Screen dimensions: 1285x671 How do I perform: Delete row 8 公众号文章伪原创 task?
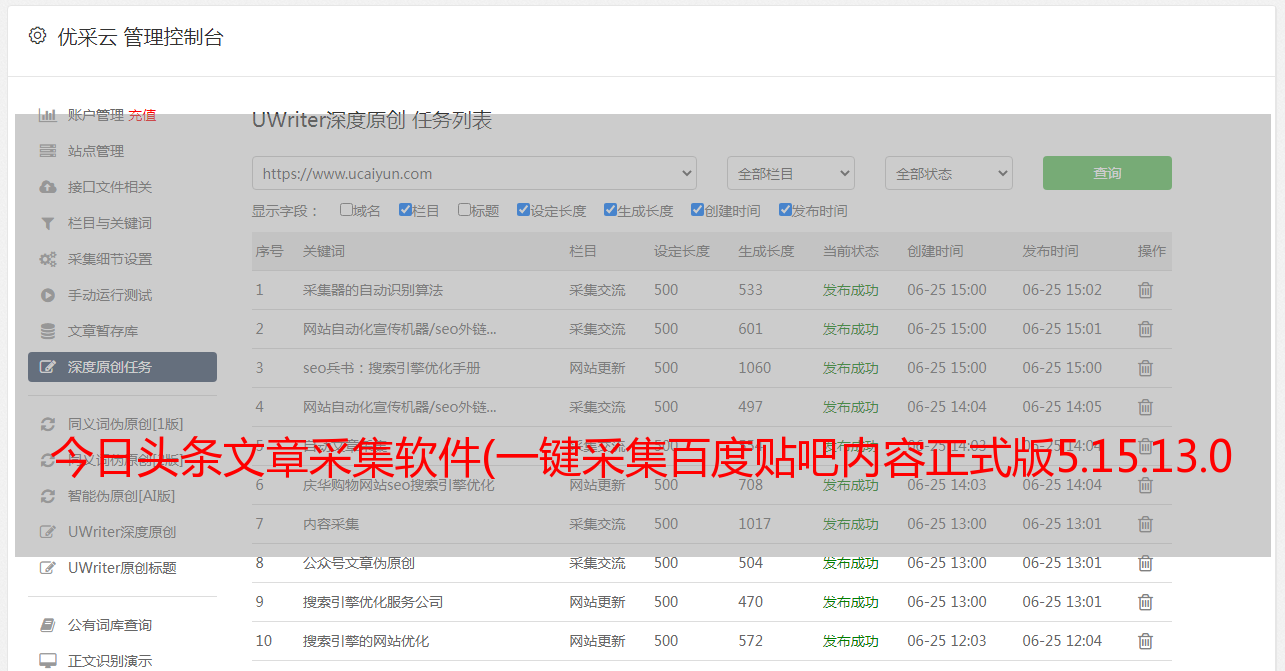1146,563
